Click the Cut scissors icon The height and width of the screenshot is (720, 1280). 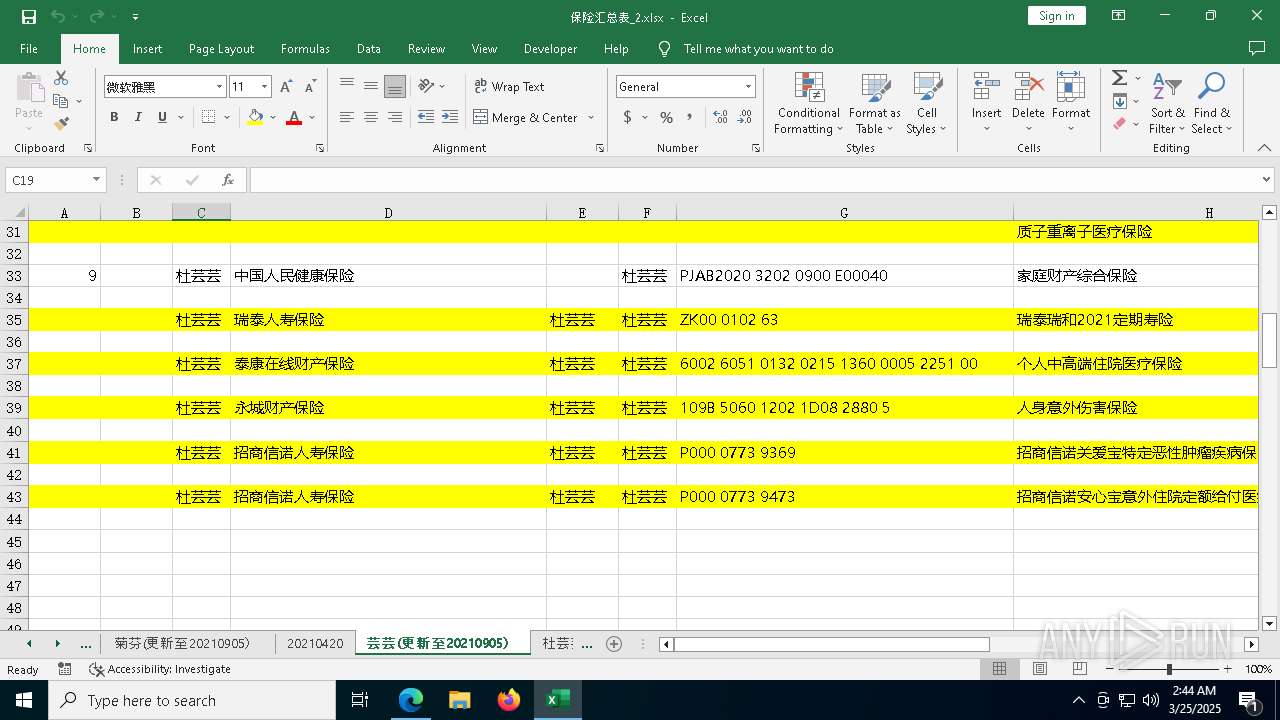point(61,78)
